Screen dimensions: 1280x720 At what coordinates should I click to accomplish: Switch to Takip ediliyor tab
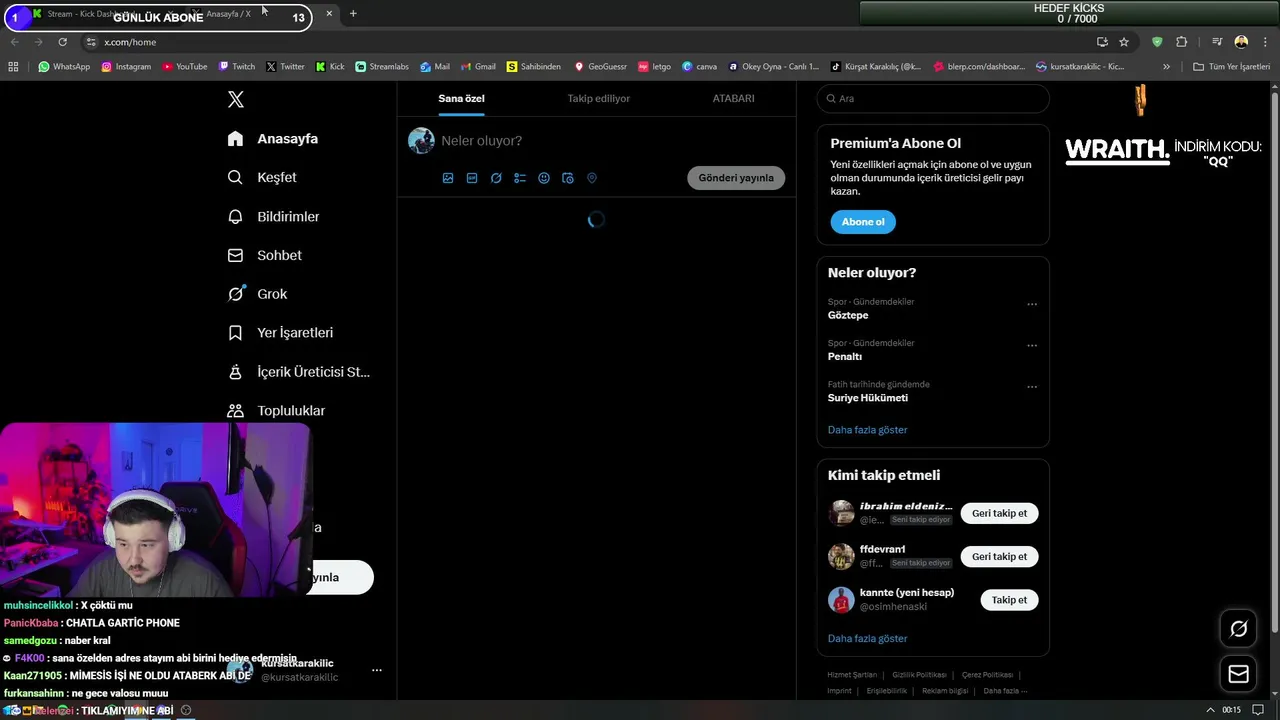pos(599,98)
